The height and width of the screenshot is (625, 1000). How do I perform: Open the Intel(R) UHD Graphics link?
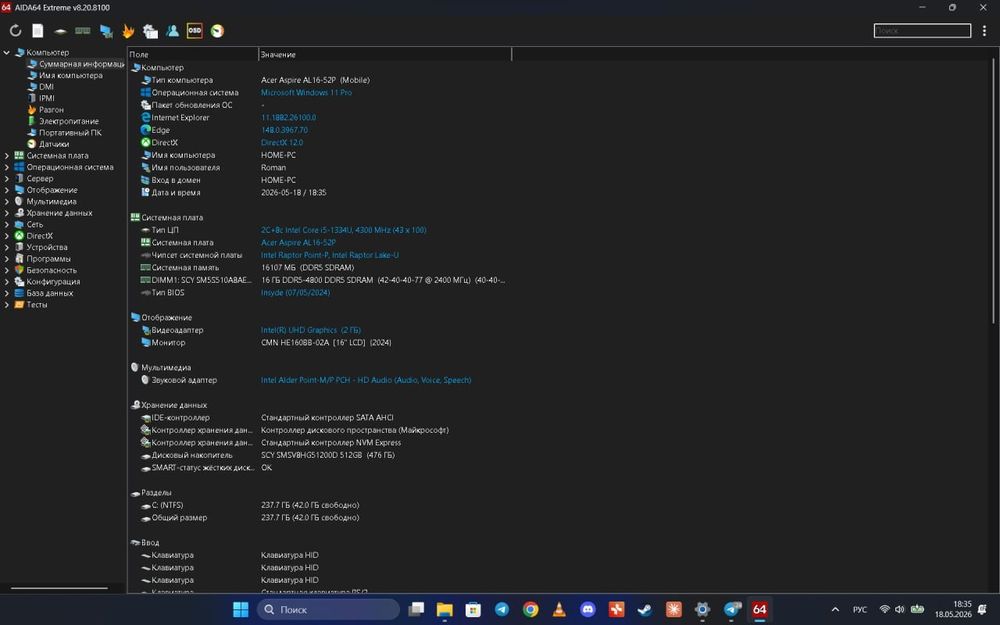click(311, 330)
